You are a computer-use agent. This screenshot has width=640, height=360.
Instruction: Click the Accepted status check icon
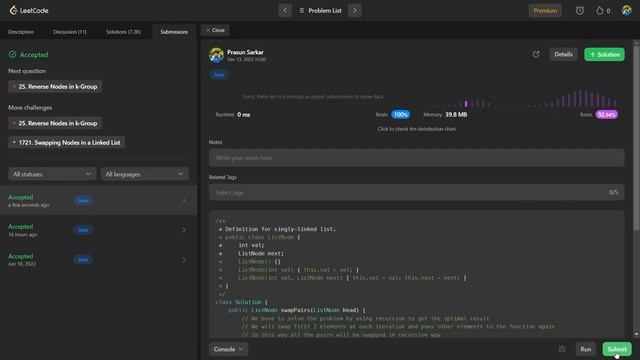pyautogui.click(x=13, y=54)
